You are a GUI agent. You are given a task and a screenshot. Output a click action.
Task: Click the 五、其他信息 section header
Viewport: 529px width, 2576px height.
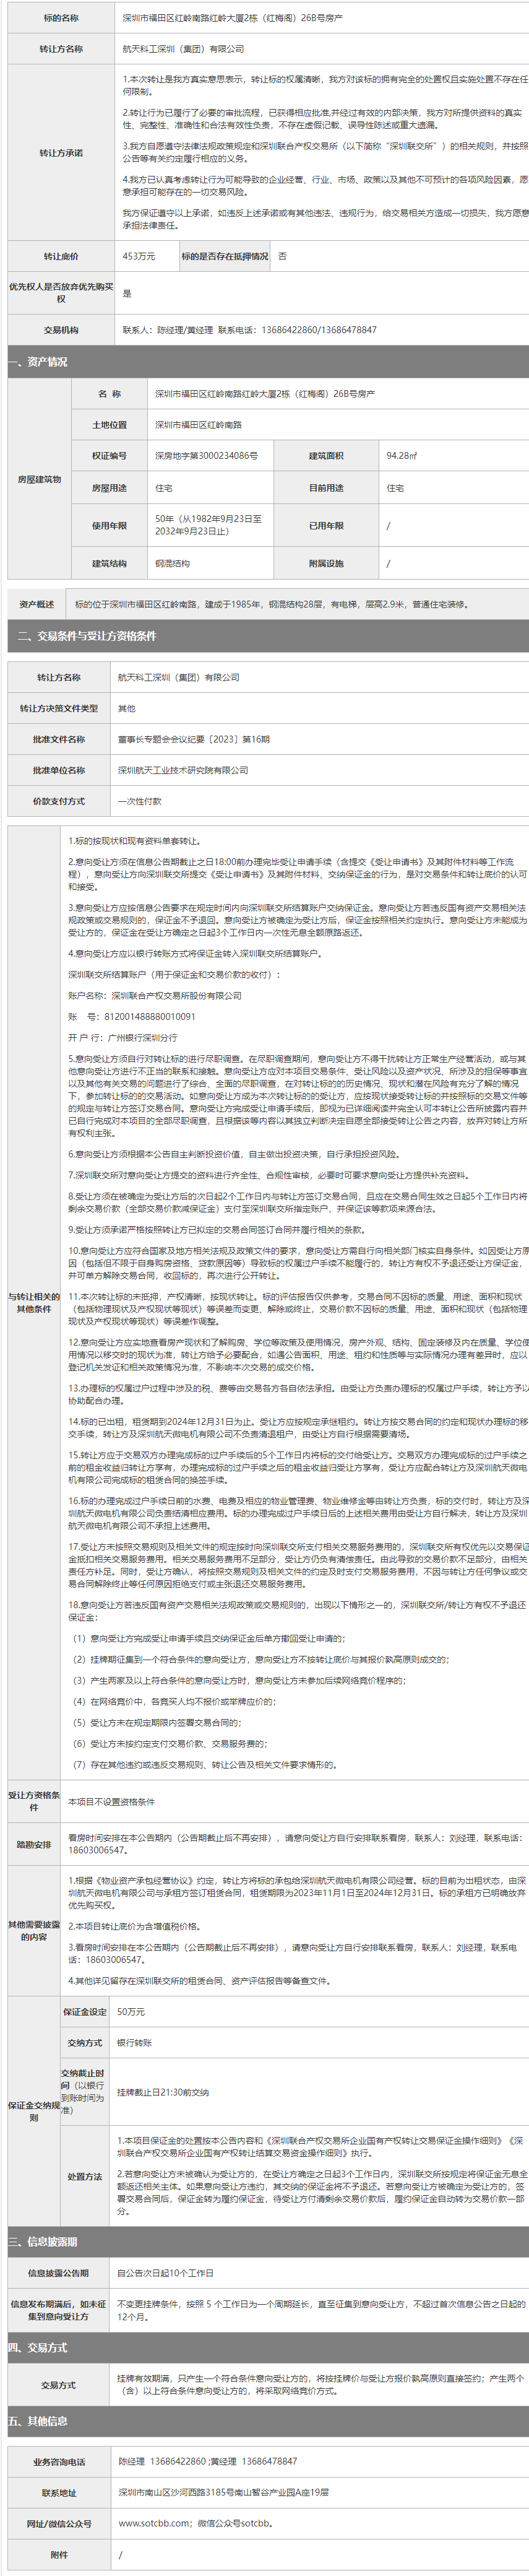pos(268,2421)
